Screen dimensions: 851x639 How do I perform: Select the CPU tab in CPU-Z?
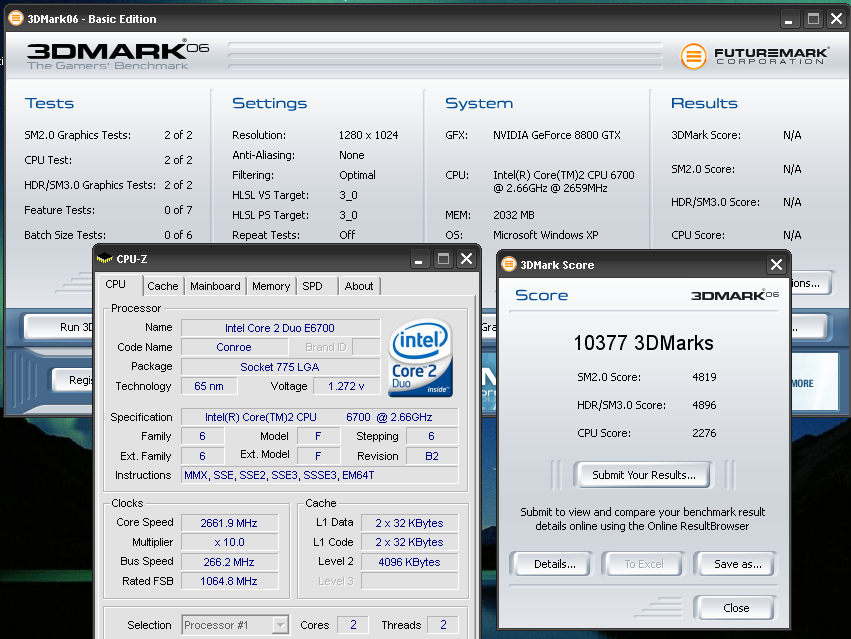point(116,284)
